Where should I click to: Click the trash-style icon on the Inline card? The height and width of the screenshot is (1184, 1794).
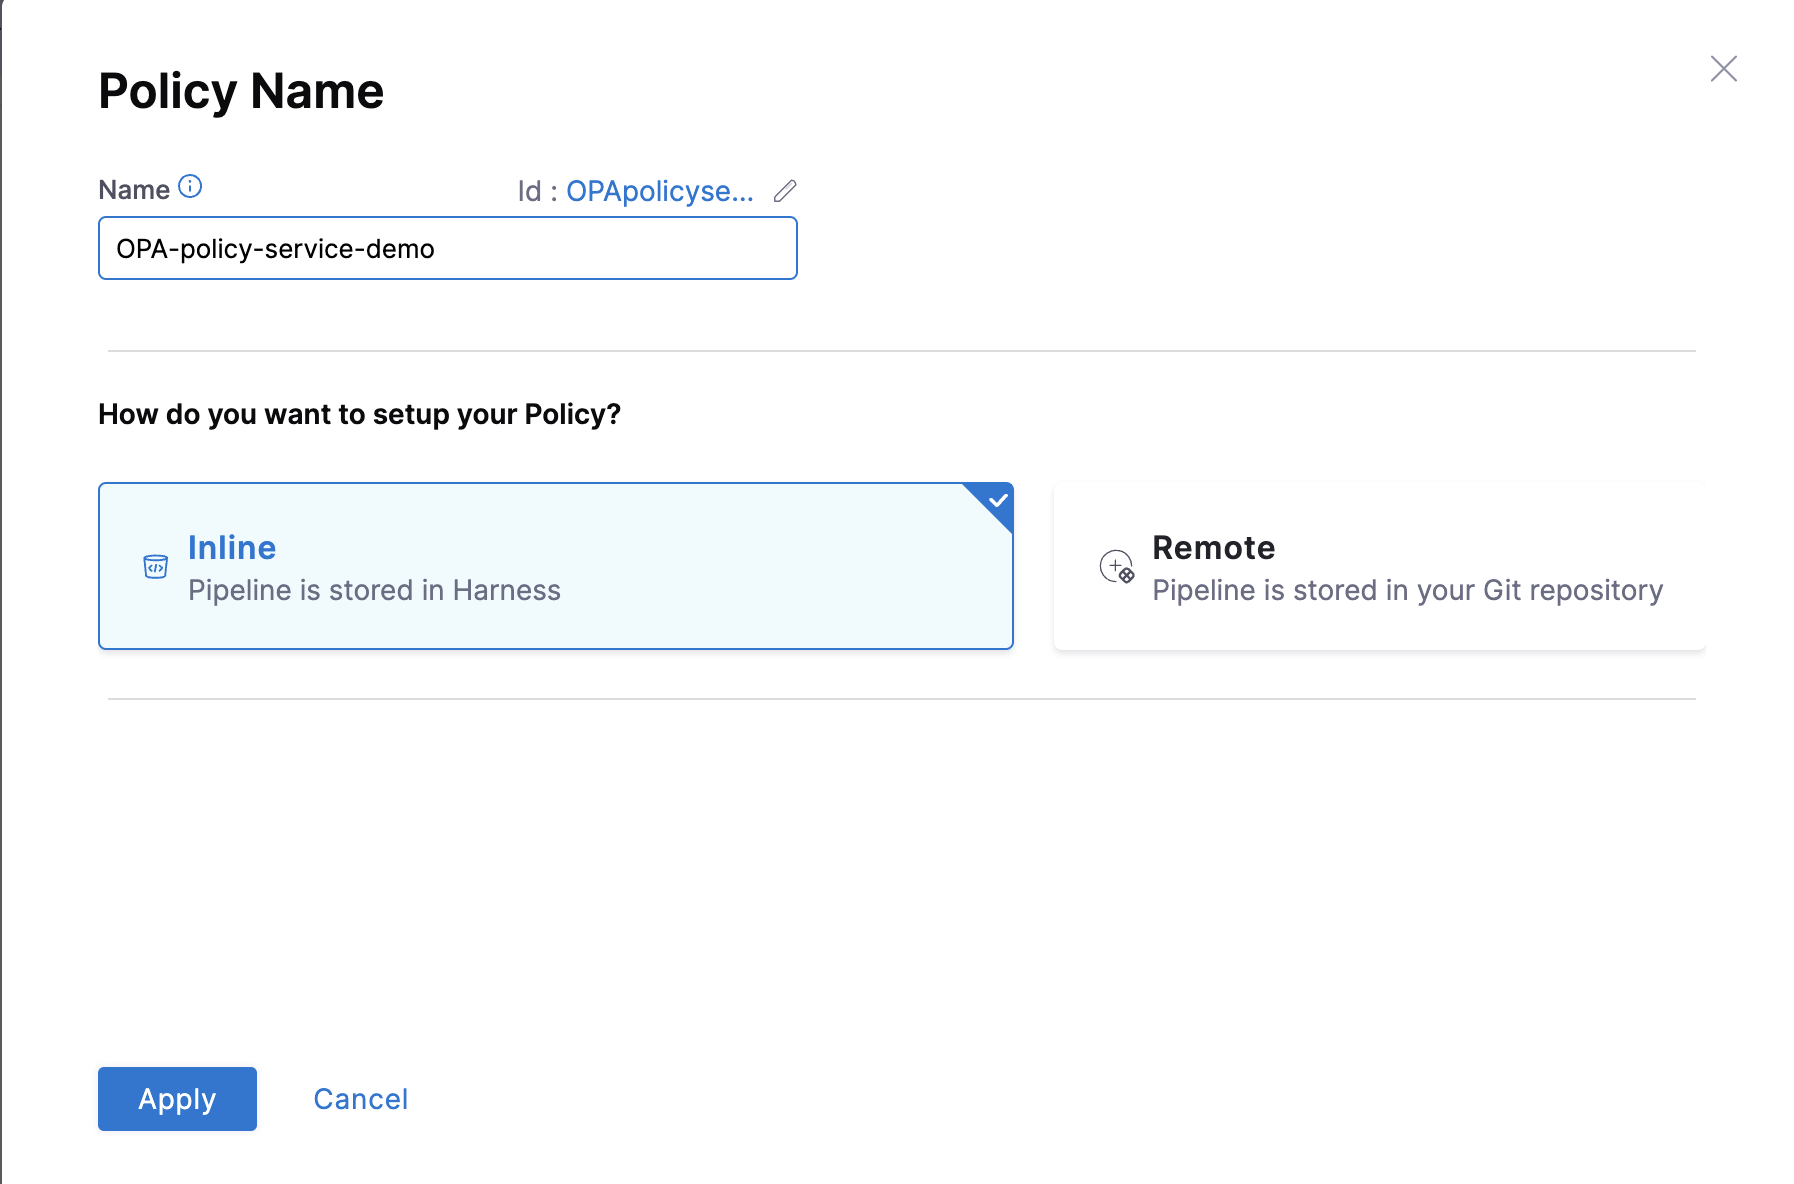coord(156,567)
